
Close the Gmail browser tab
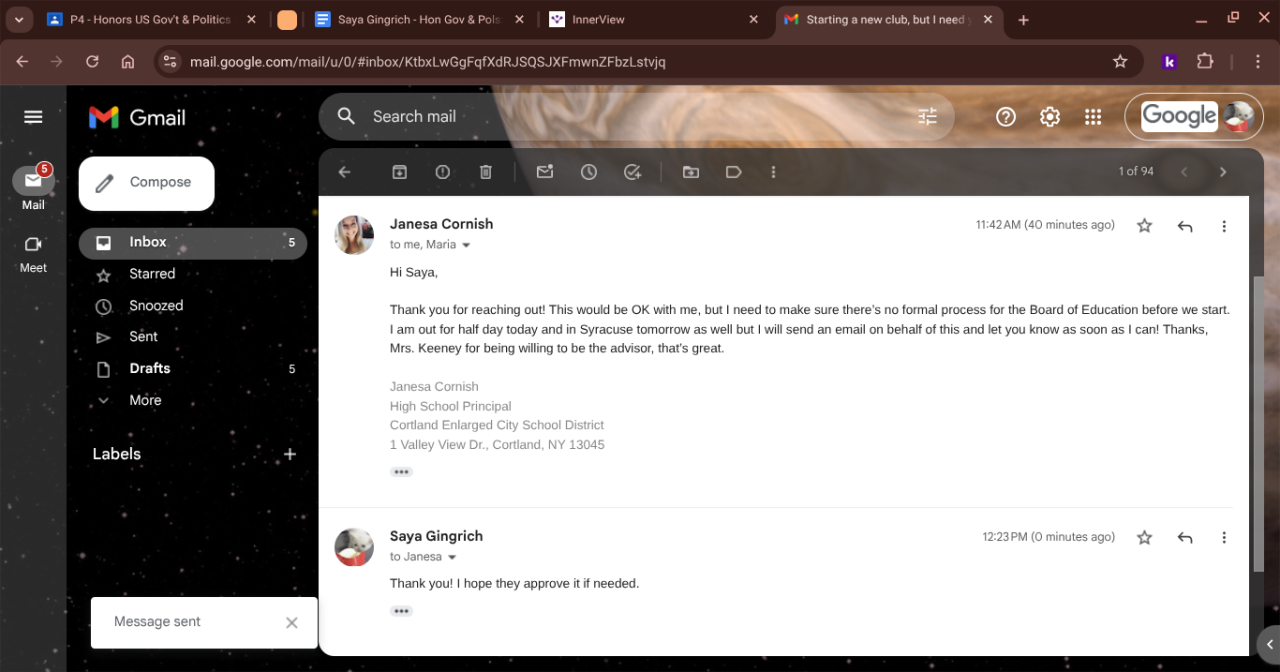(x=990, y=20)
